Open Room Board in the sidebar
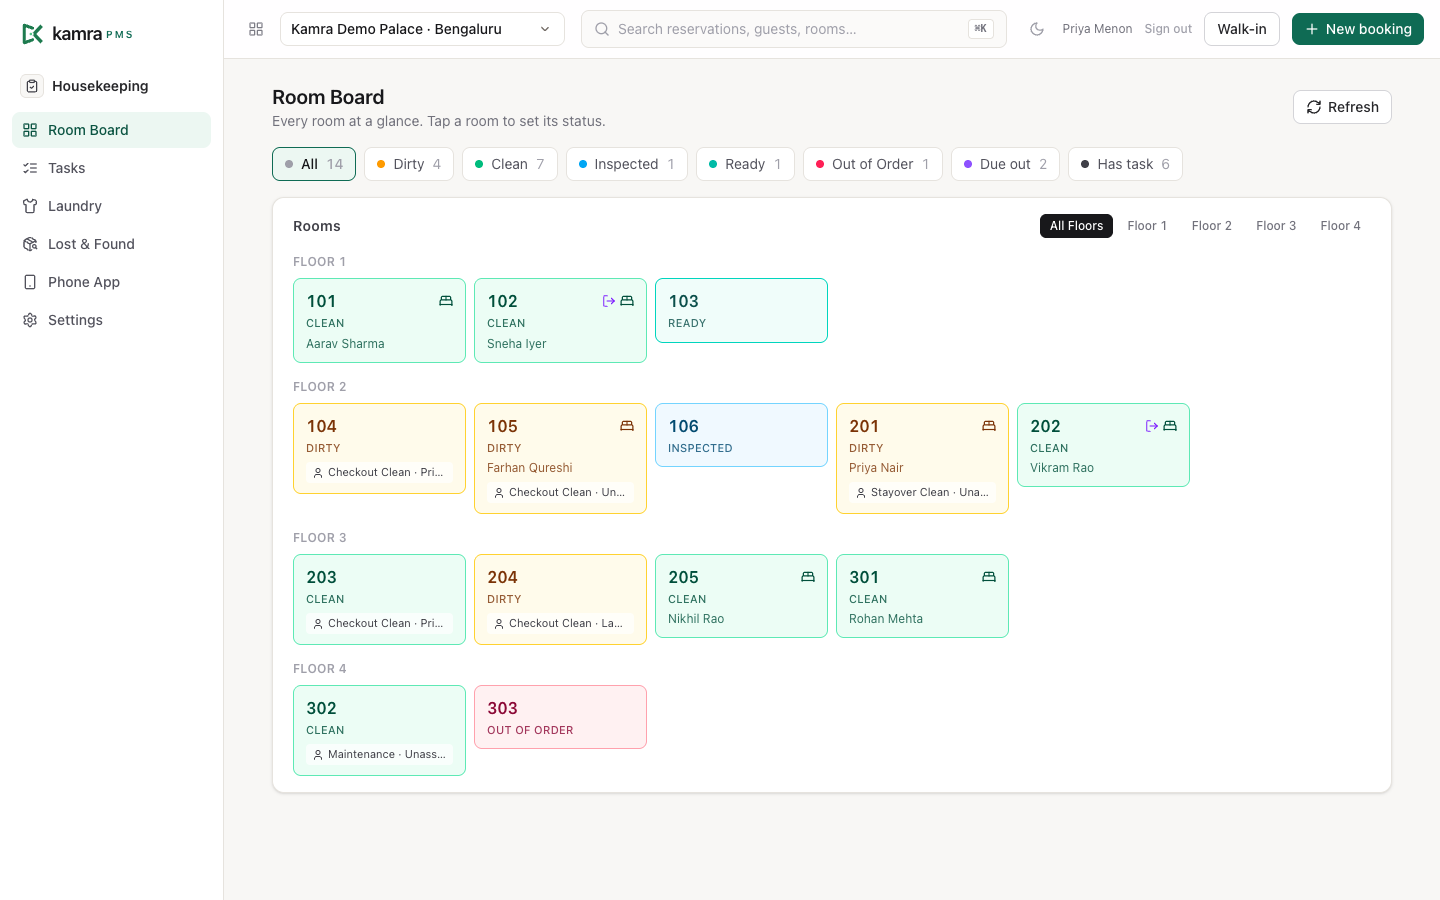The image size is (1440, 900). (111, 130)
